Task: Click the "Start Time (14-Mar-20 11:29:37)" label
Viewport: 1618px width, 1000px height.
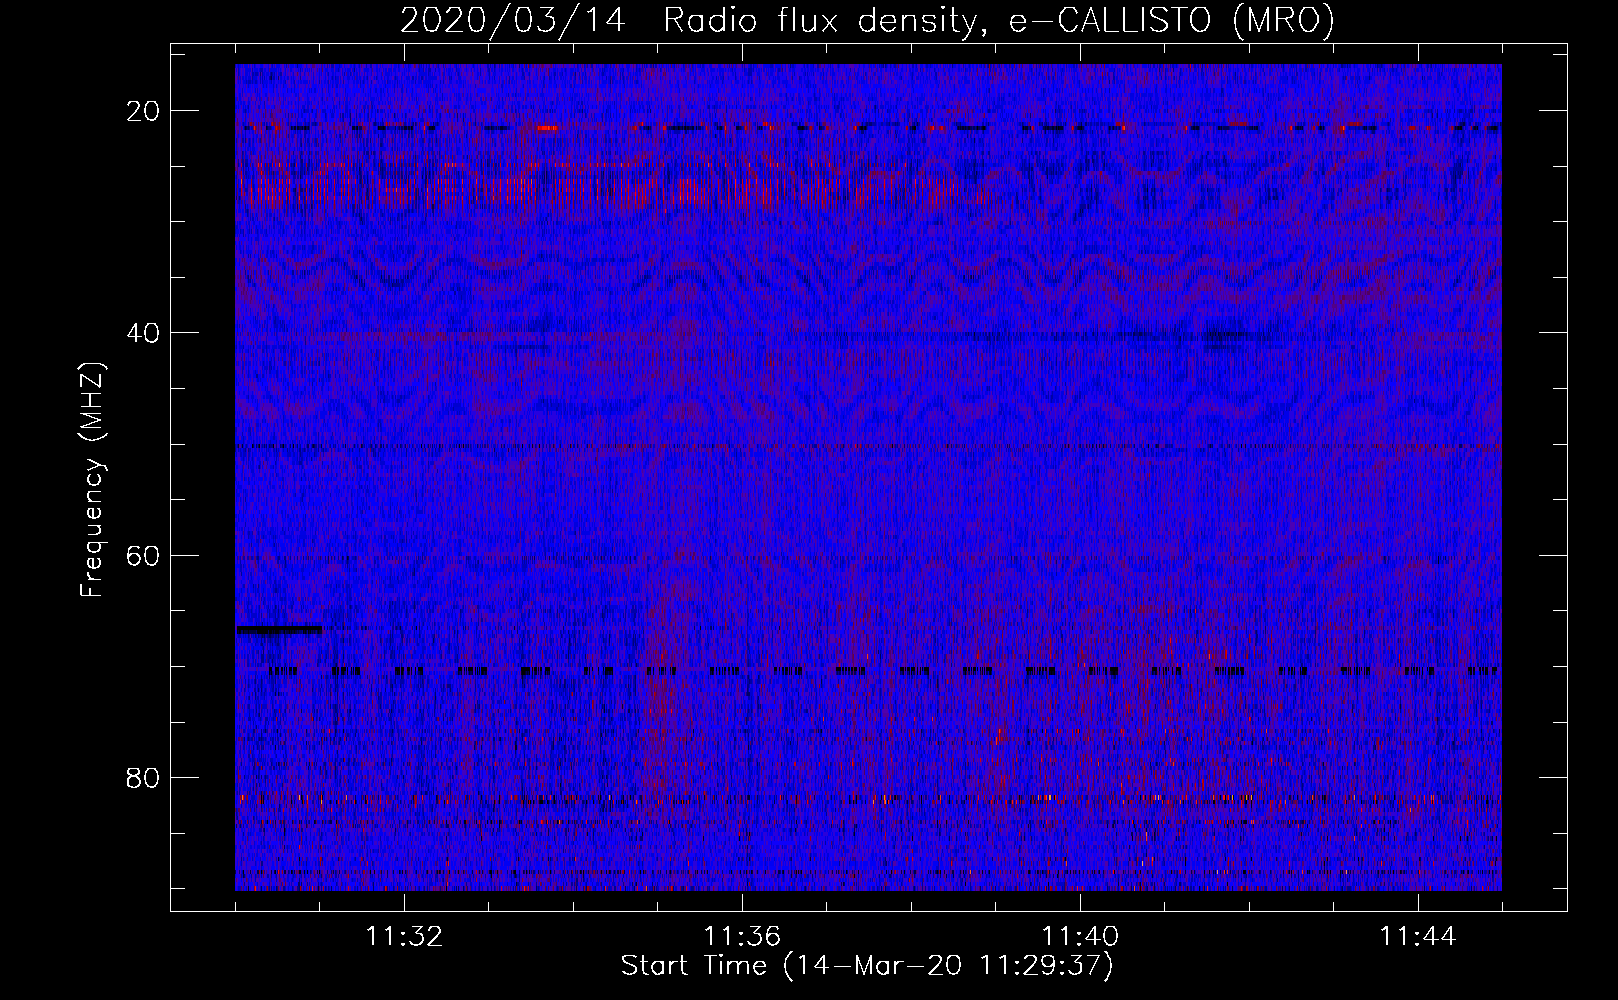Action: (867, 966)
